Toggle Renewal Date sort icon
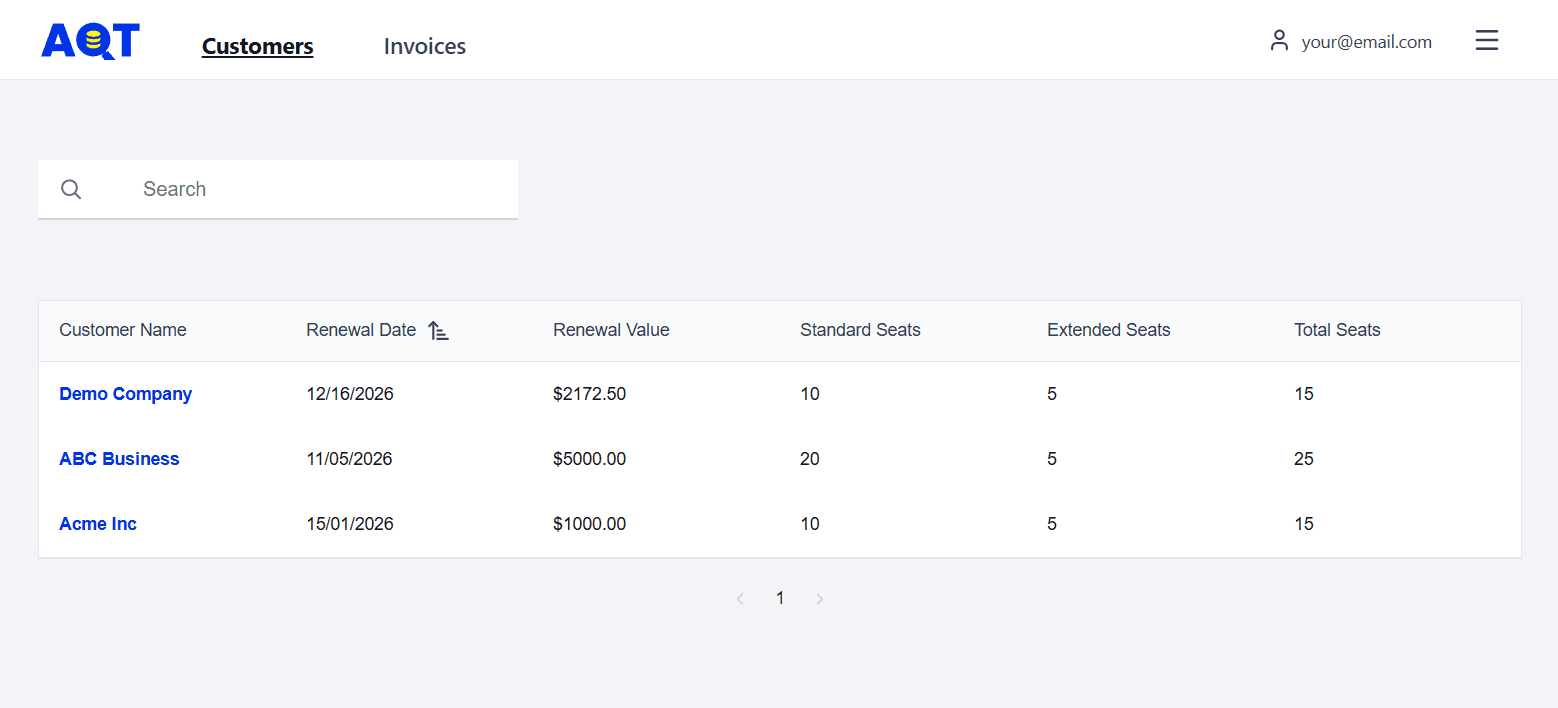The width and height of the screenshot is (1558, 708). tap(438, 331)
